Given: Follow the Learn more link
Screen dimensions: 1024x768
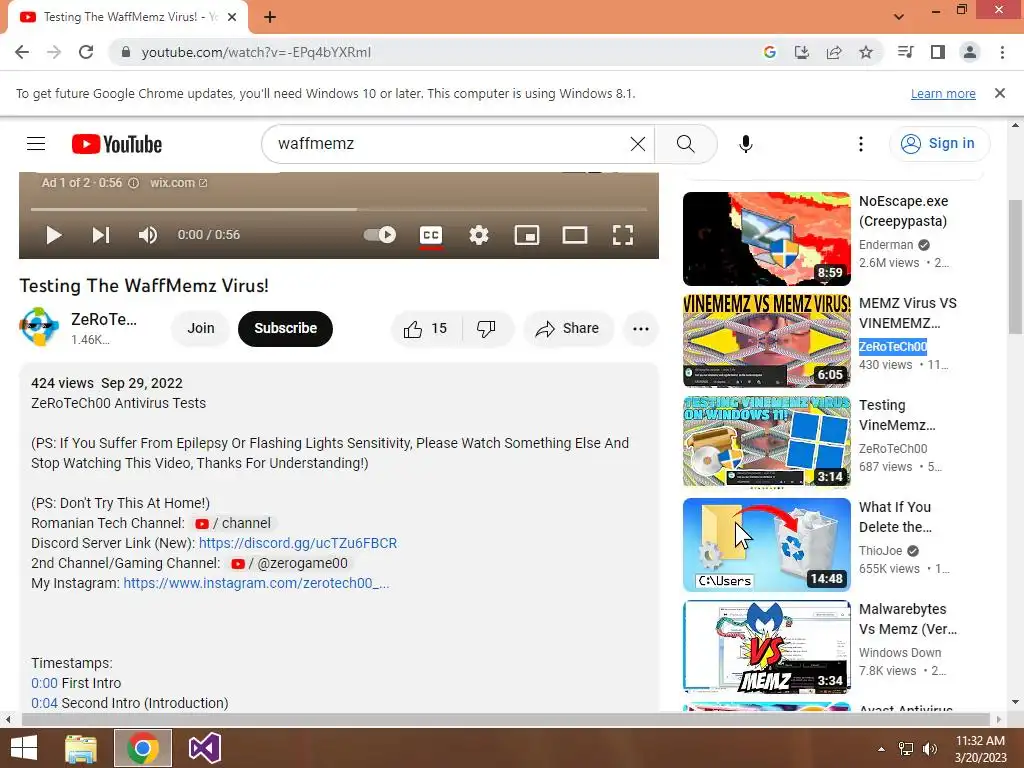Looking at the screenshot, I should click(x=943, y=93).
